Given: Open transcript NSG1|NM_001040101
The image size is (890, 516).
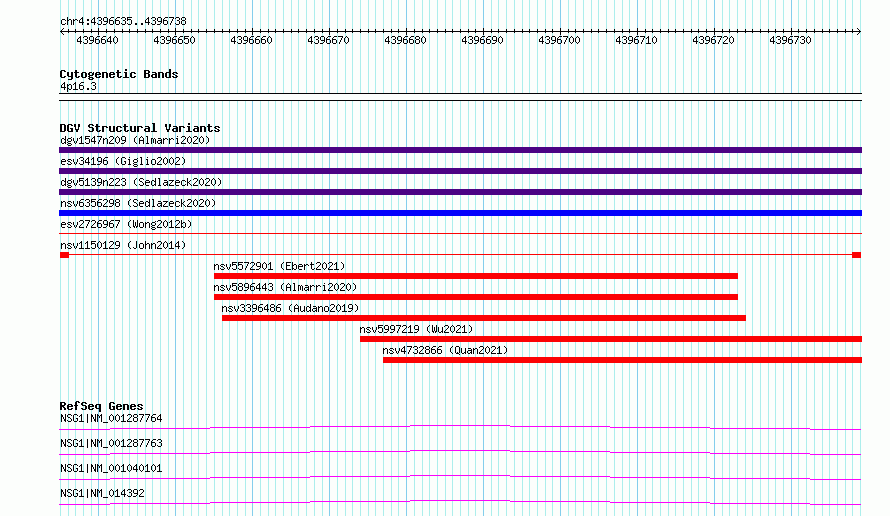Looking at the screenshot, I should [x=111, y=468].
